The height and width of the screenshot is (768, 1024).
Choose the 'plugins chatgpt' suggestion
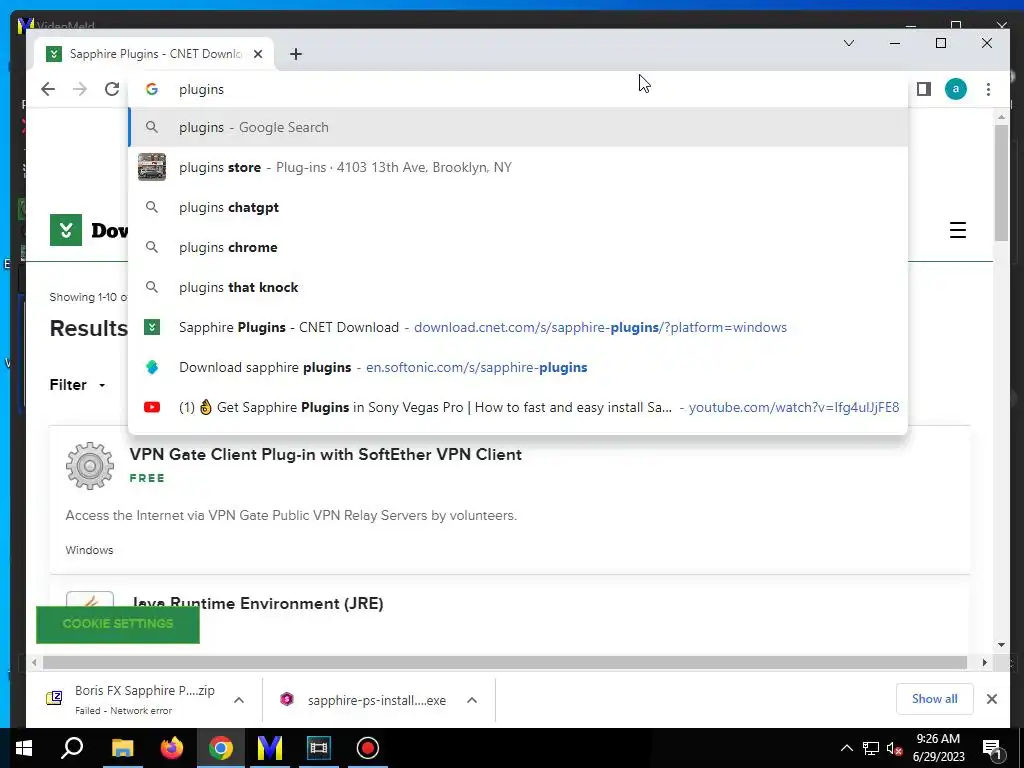pyautogui.click(x=518, y=207)
